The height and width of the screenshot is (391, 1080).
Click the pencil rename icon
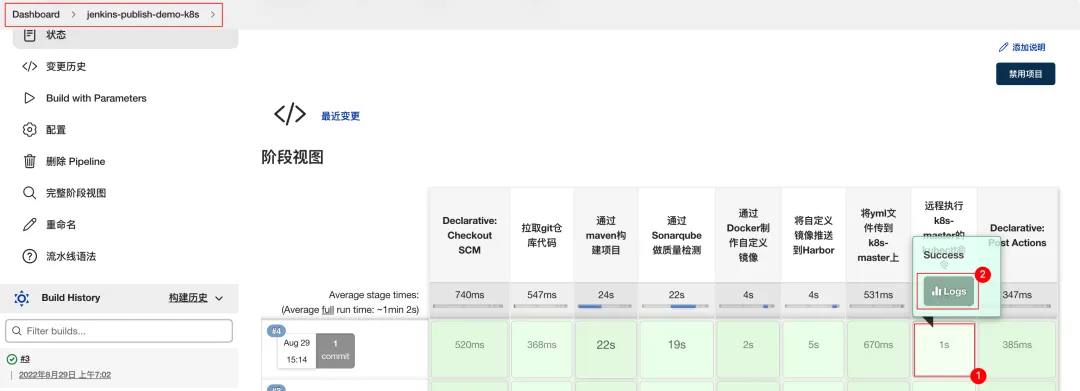point(29,225)
